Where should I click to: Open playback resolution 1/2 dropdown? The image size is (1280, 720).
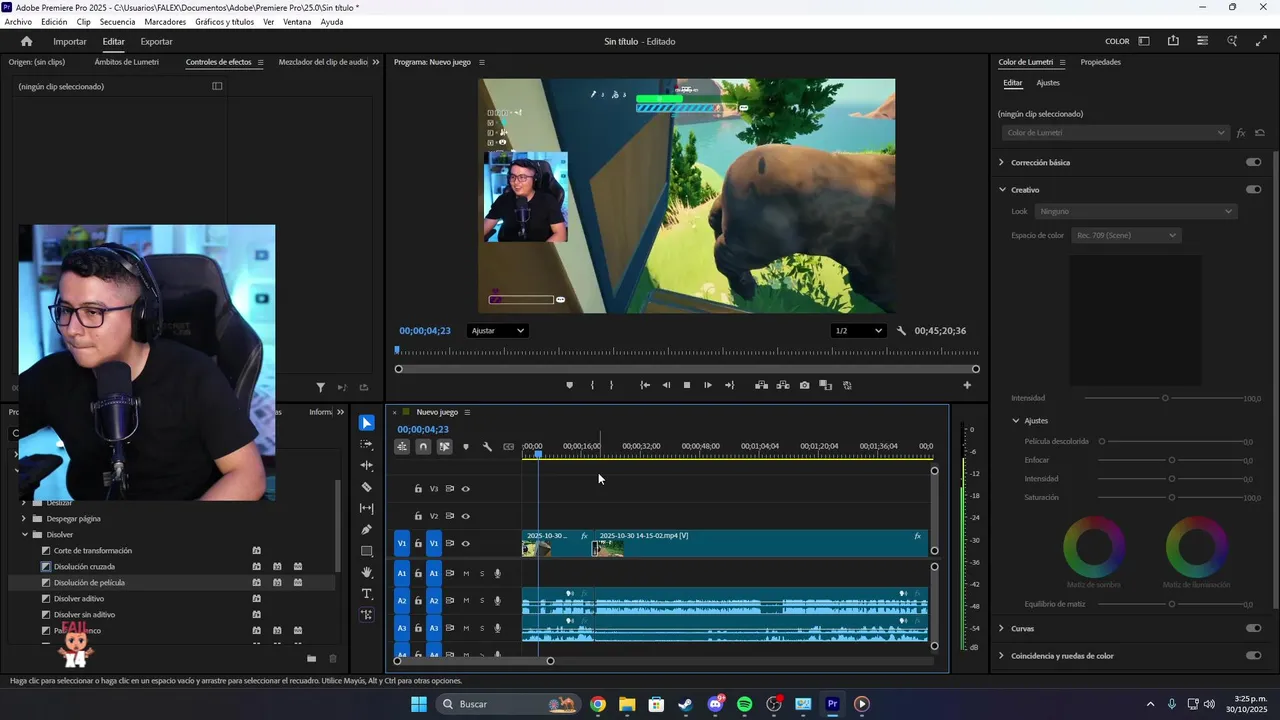click(859, 331)
